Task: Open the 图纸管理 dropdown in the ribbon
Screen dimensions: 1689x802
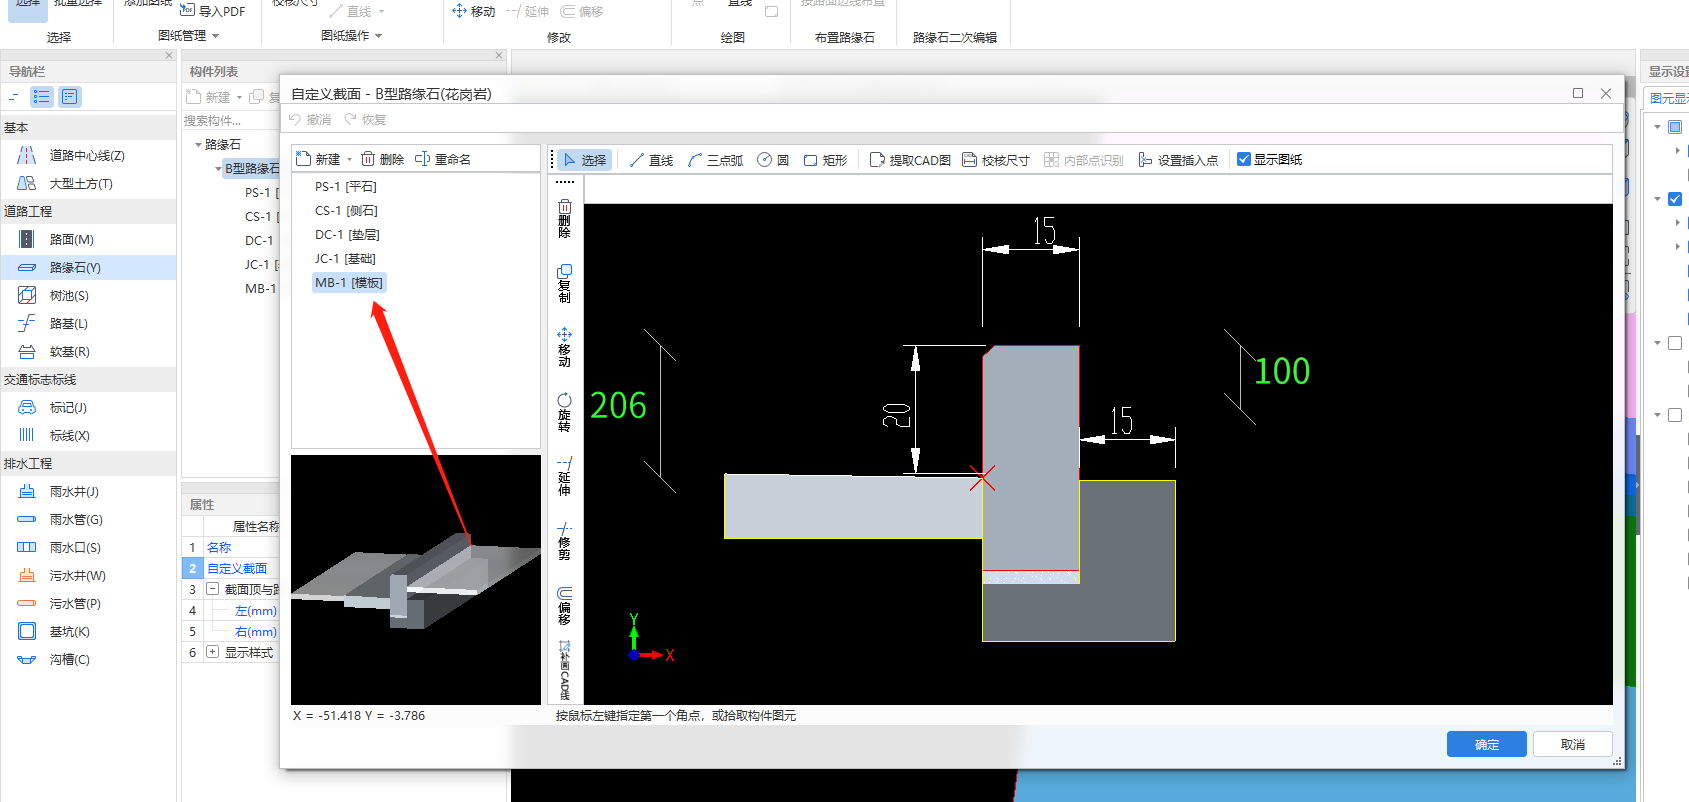Action: pos(215,36)
